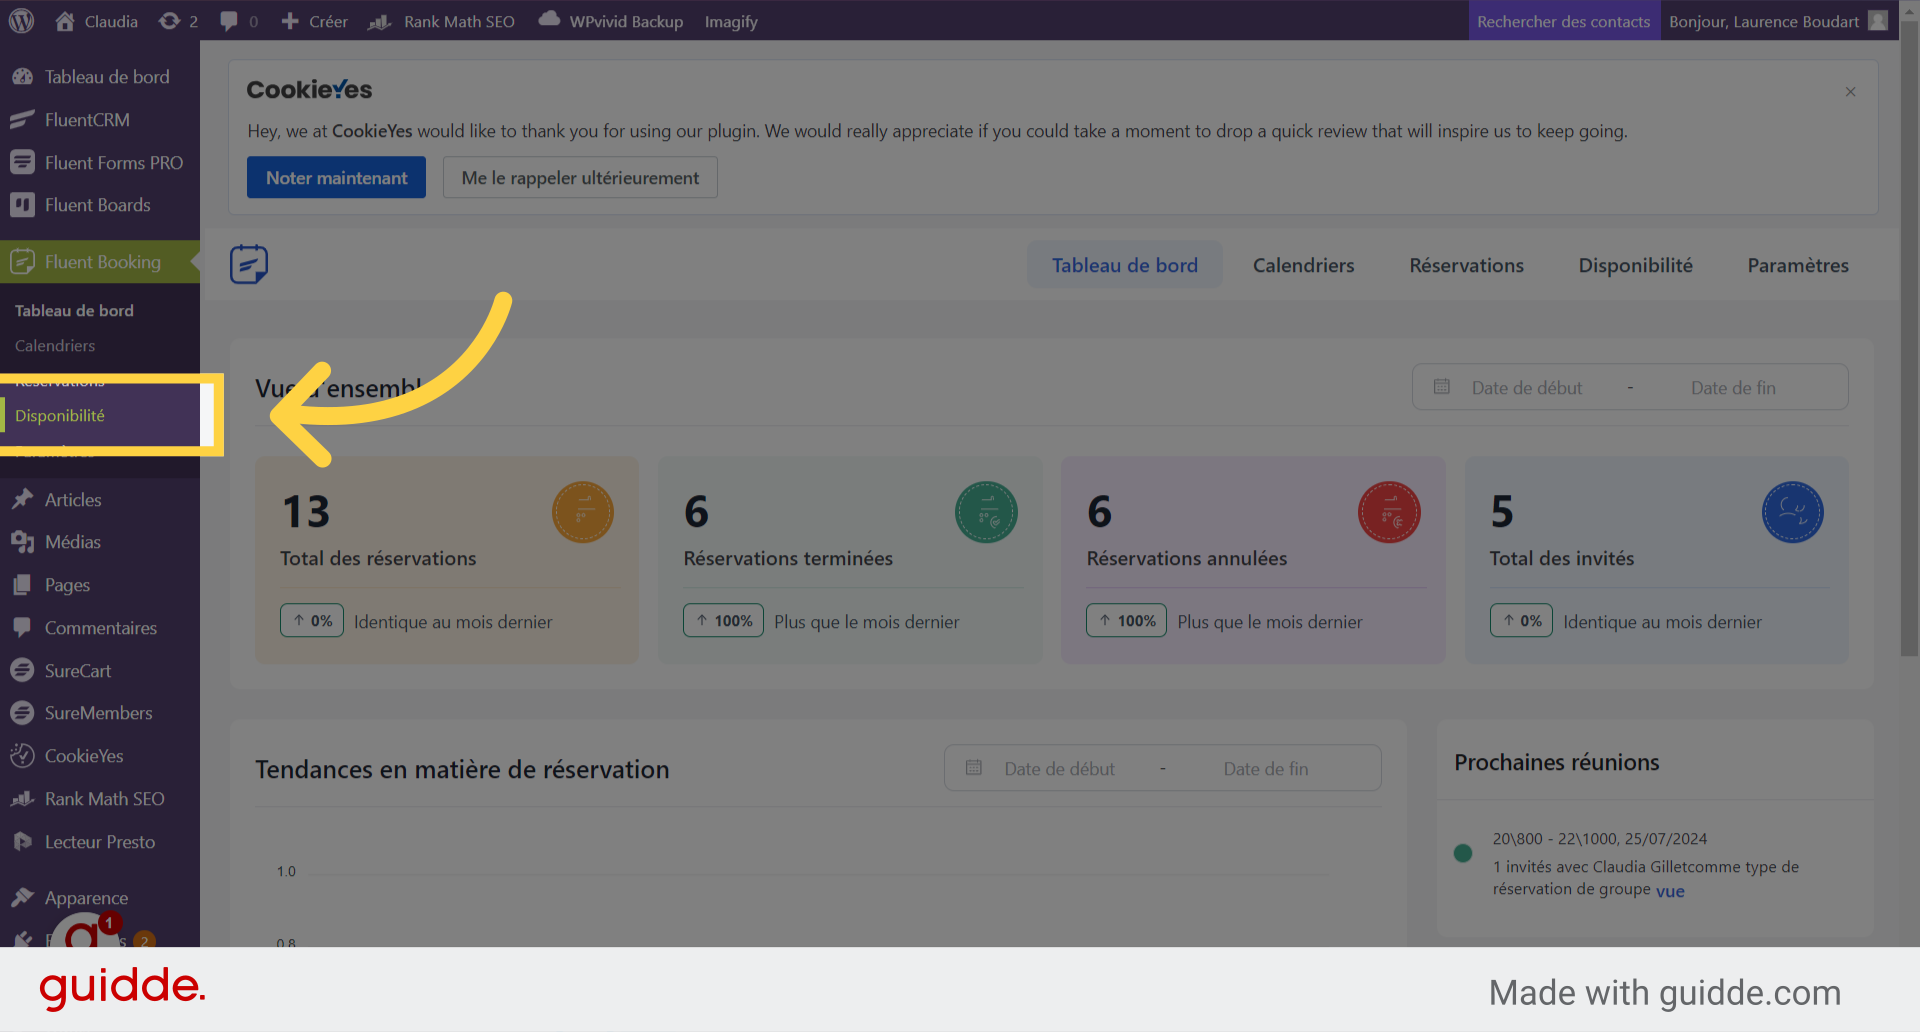This screenshot has width=1920, height=1032.
Task: Click the orange Total des réservations icon
Action: pyautogui.click(x=583, y=512)
